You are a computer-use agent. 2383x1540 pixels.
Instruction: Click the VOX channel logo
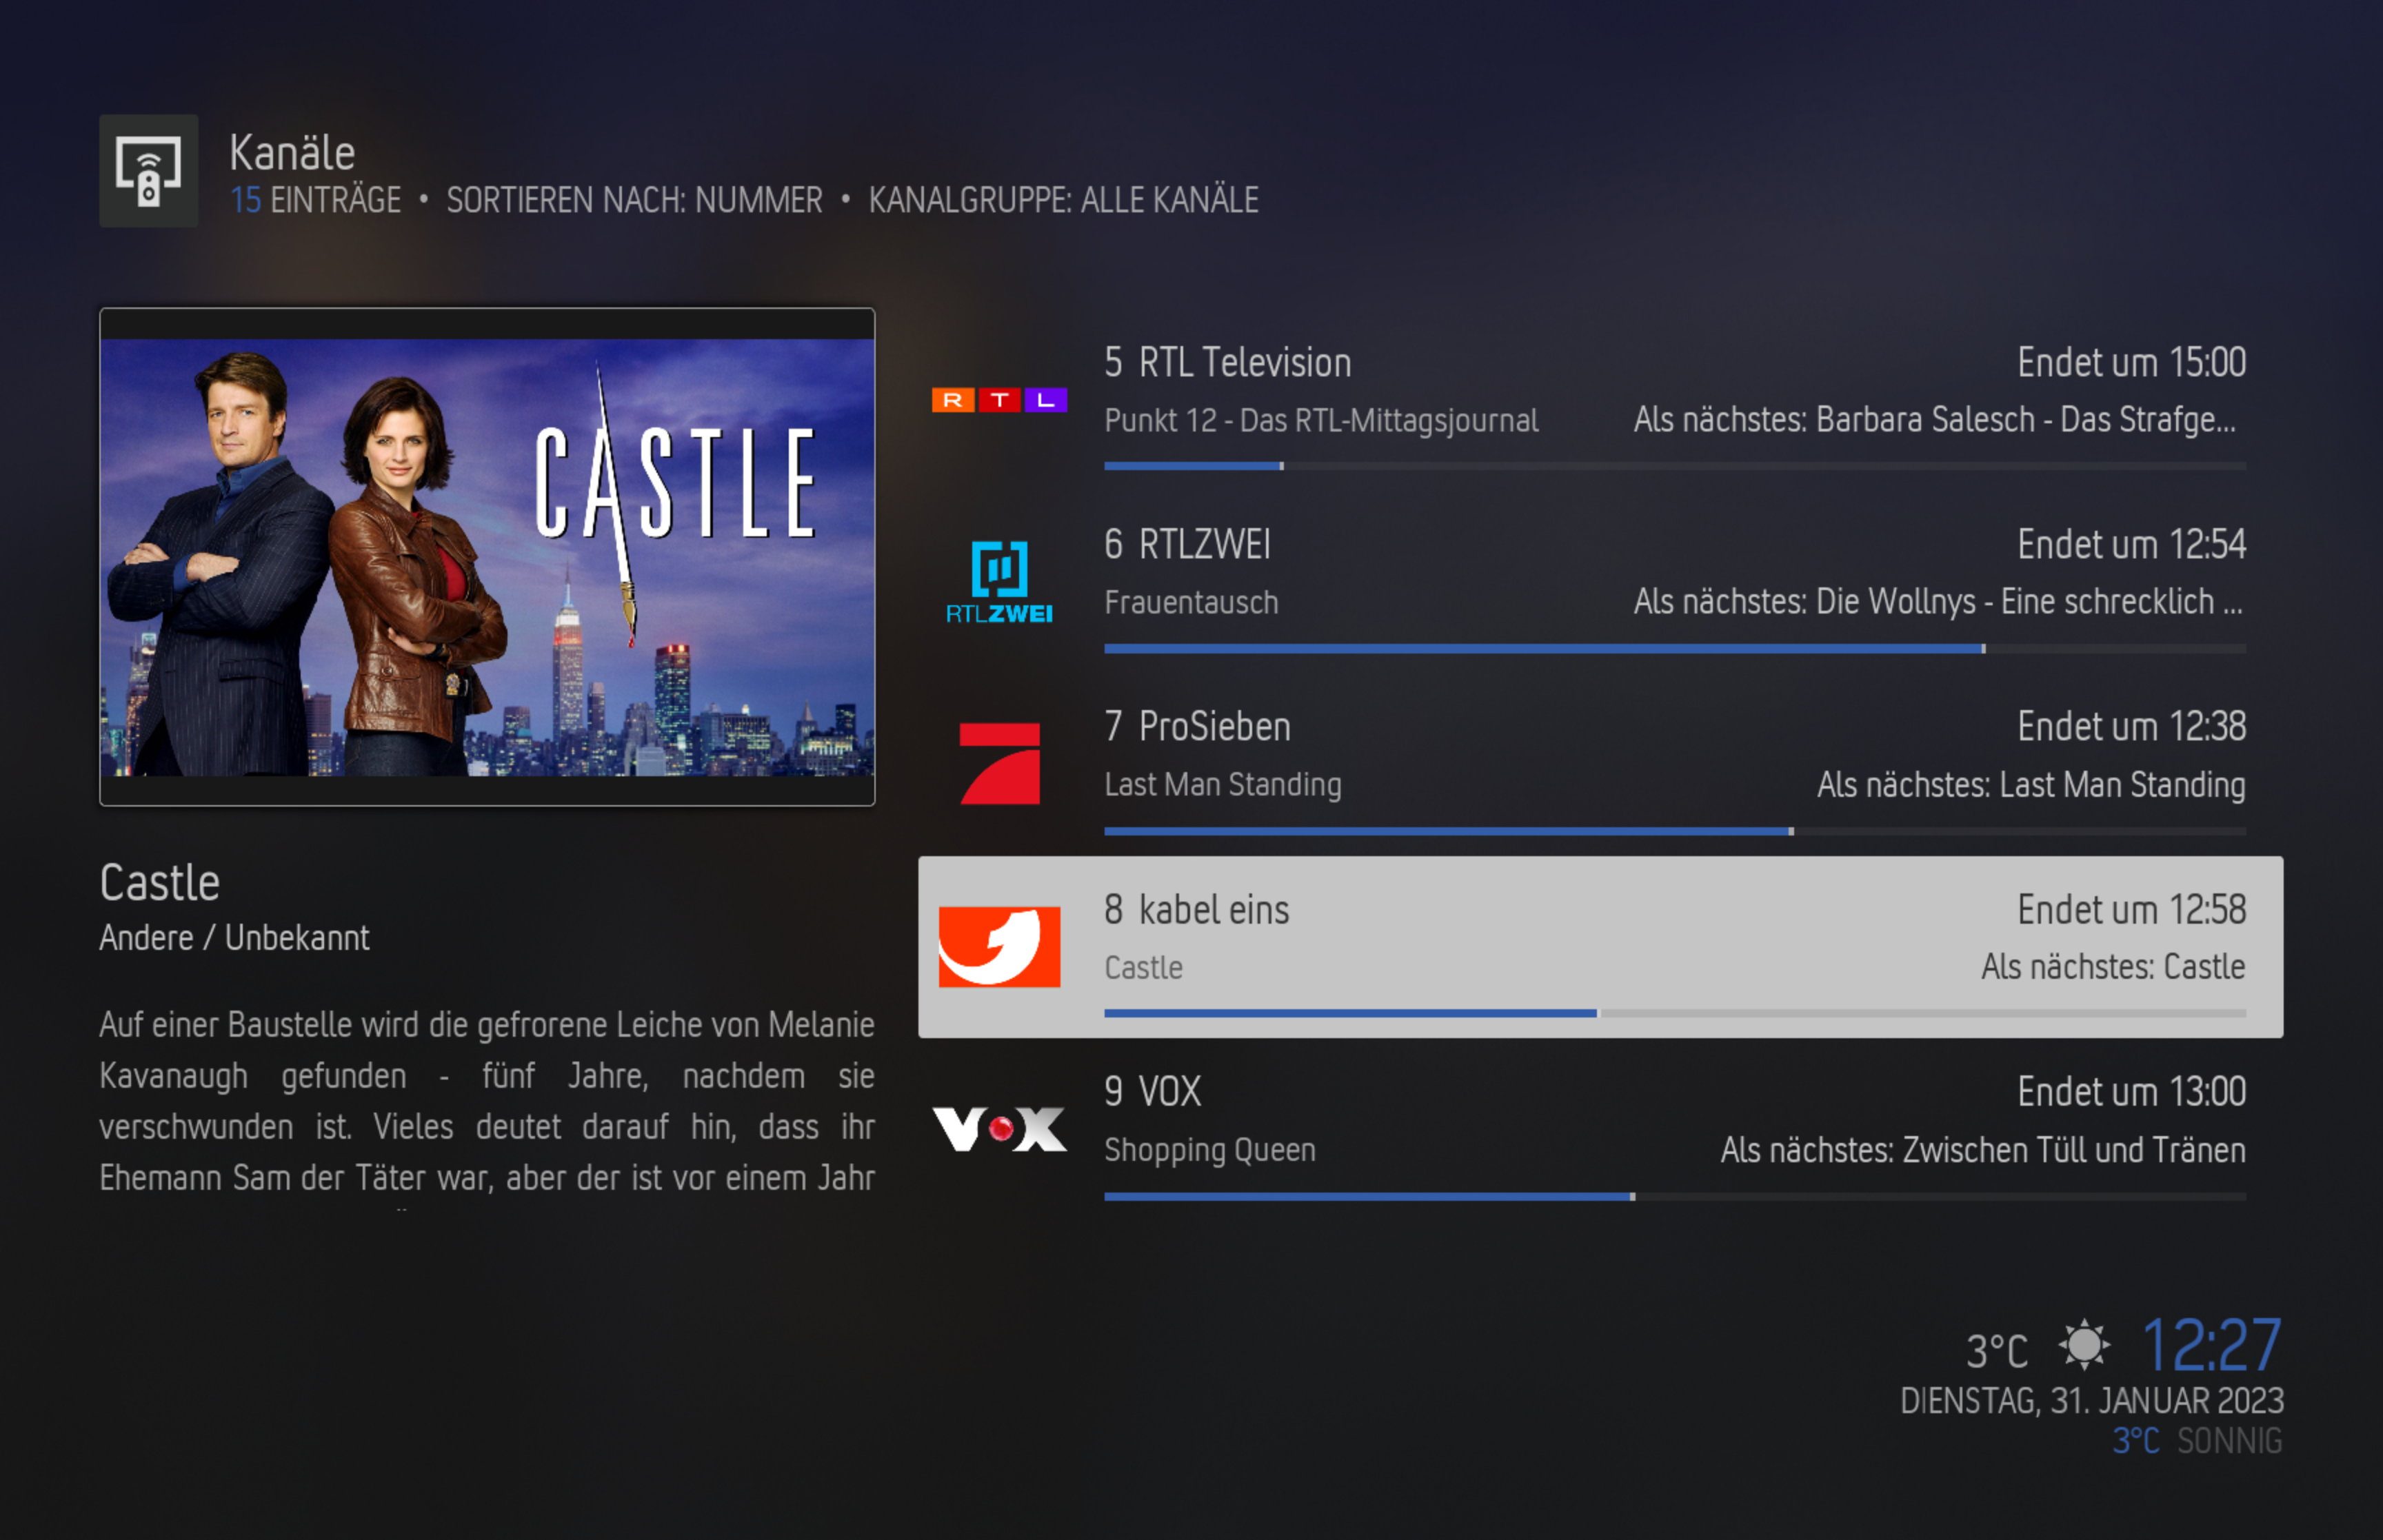click(x=999, y=1129)
